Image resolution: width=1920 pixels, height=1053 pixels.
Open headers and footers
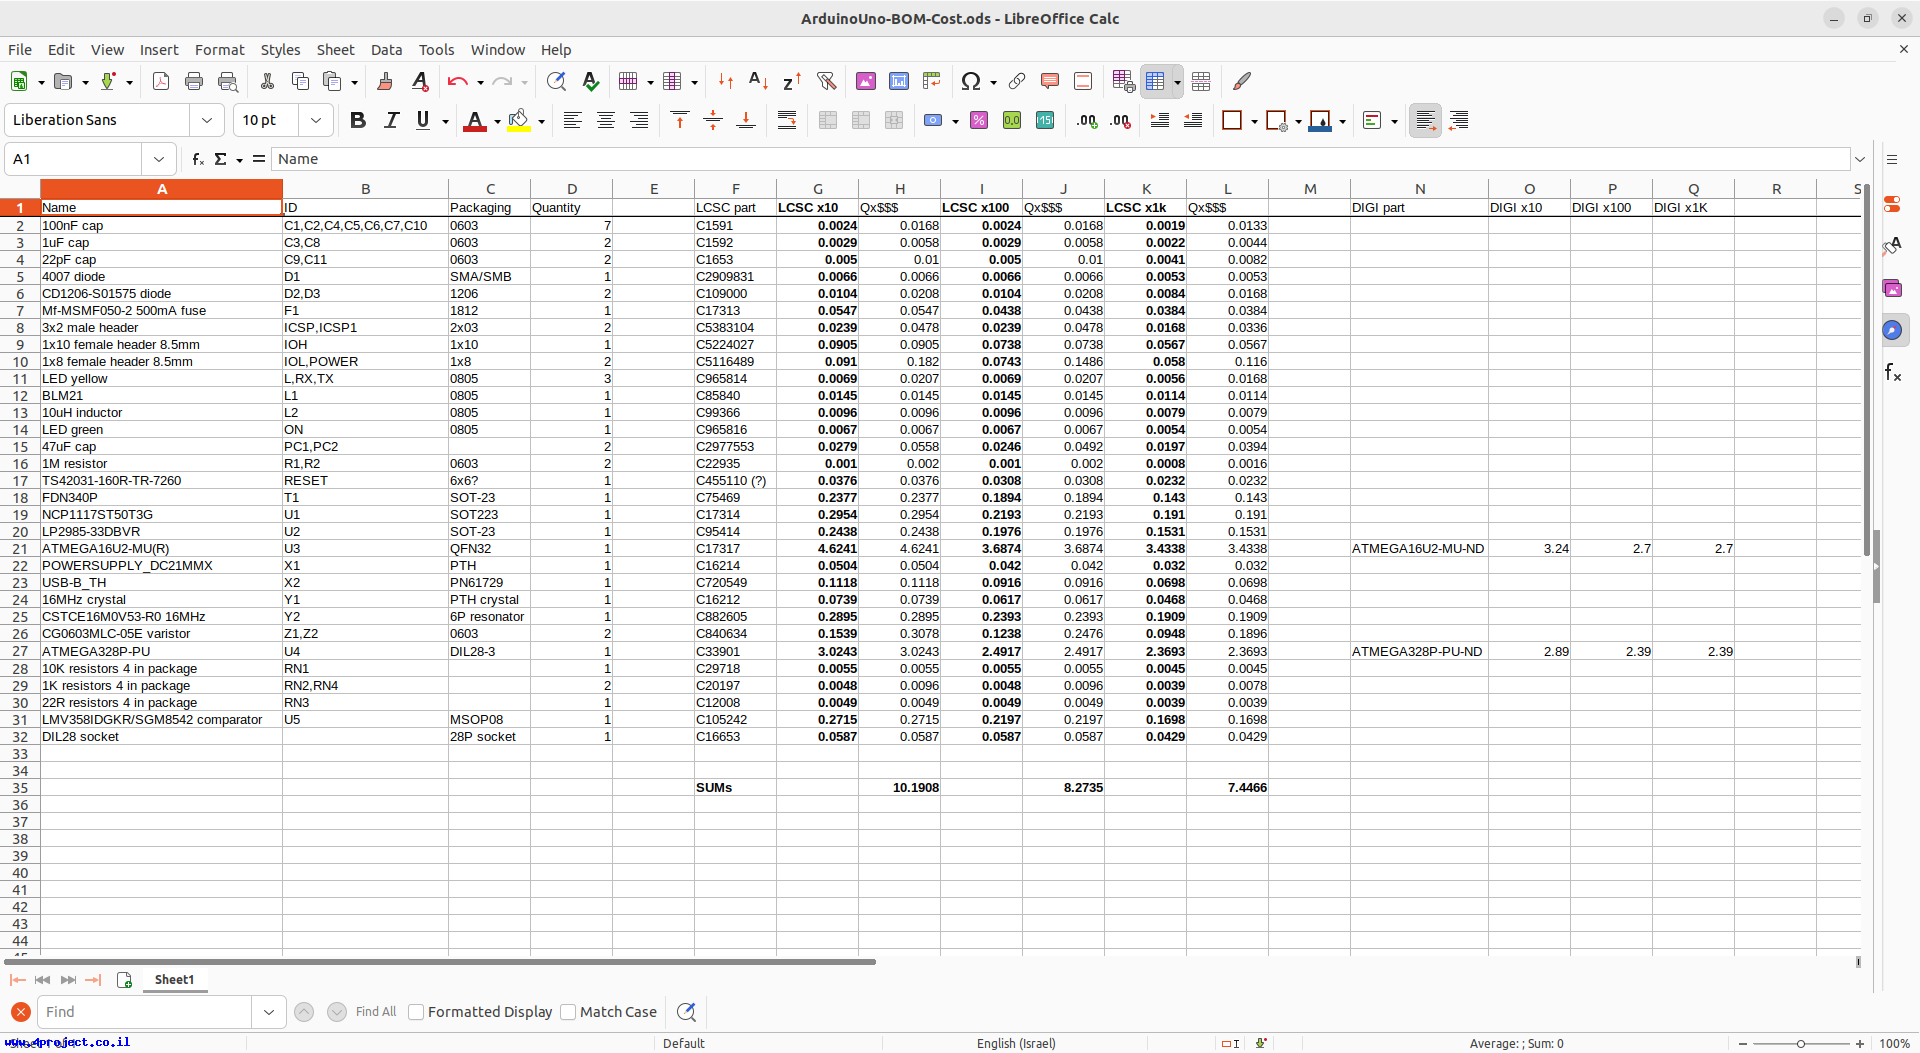1083,82
